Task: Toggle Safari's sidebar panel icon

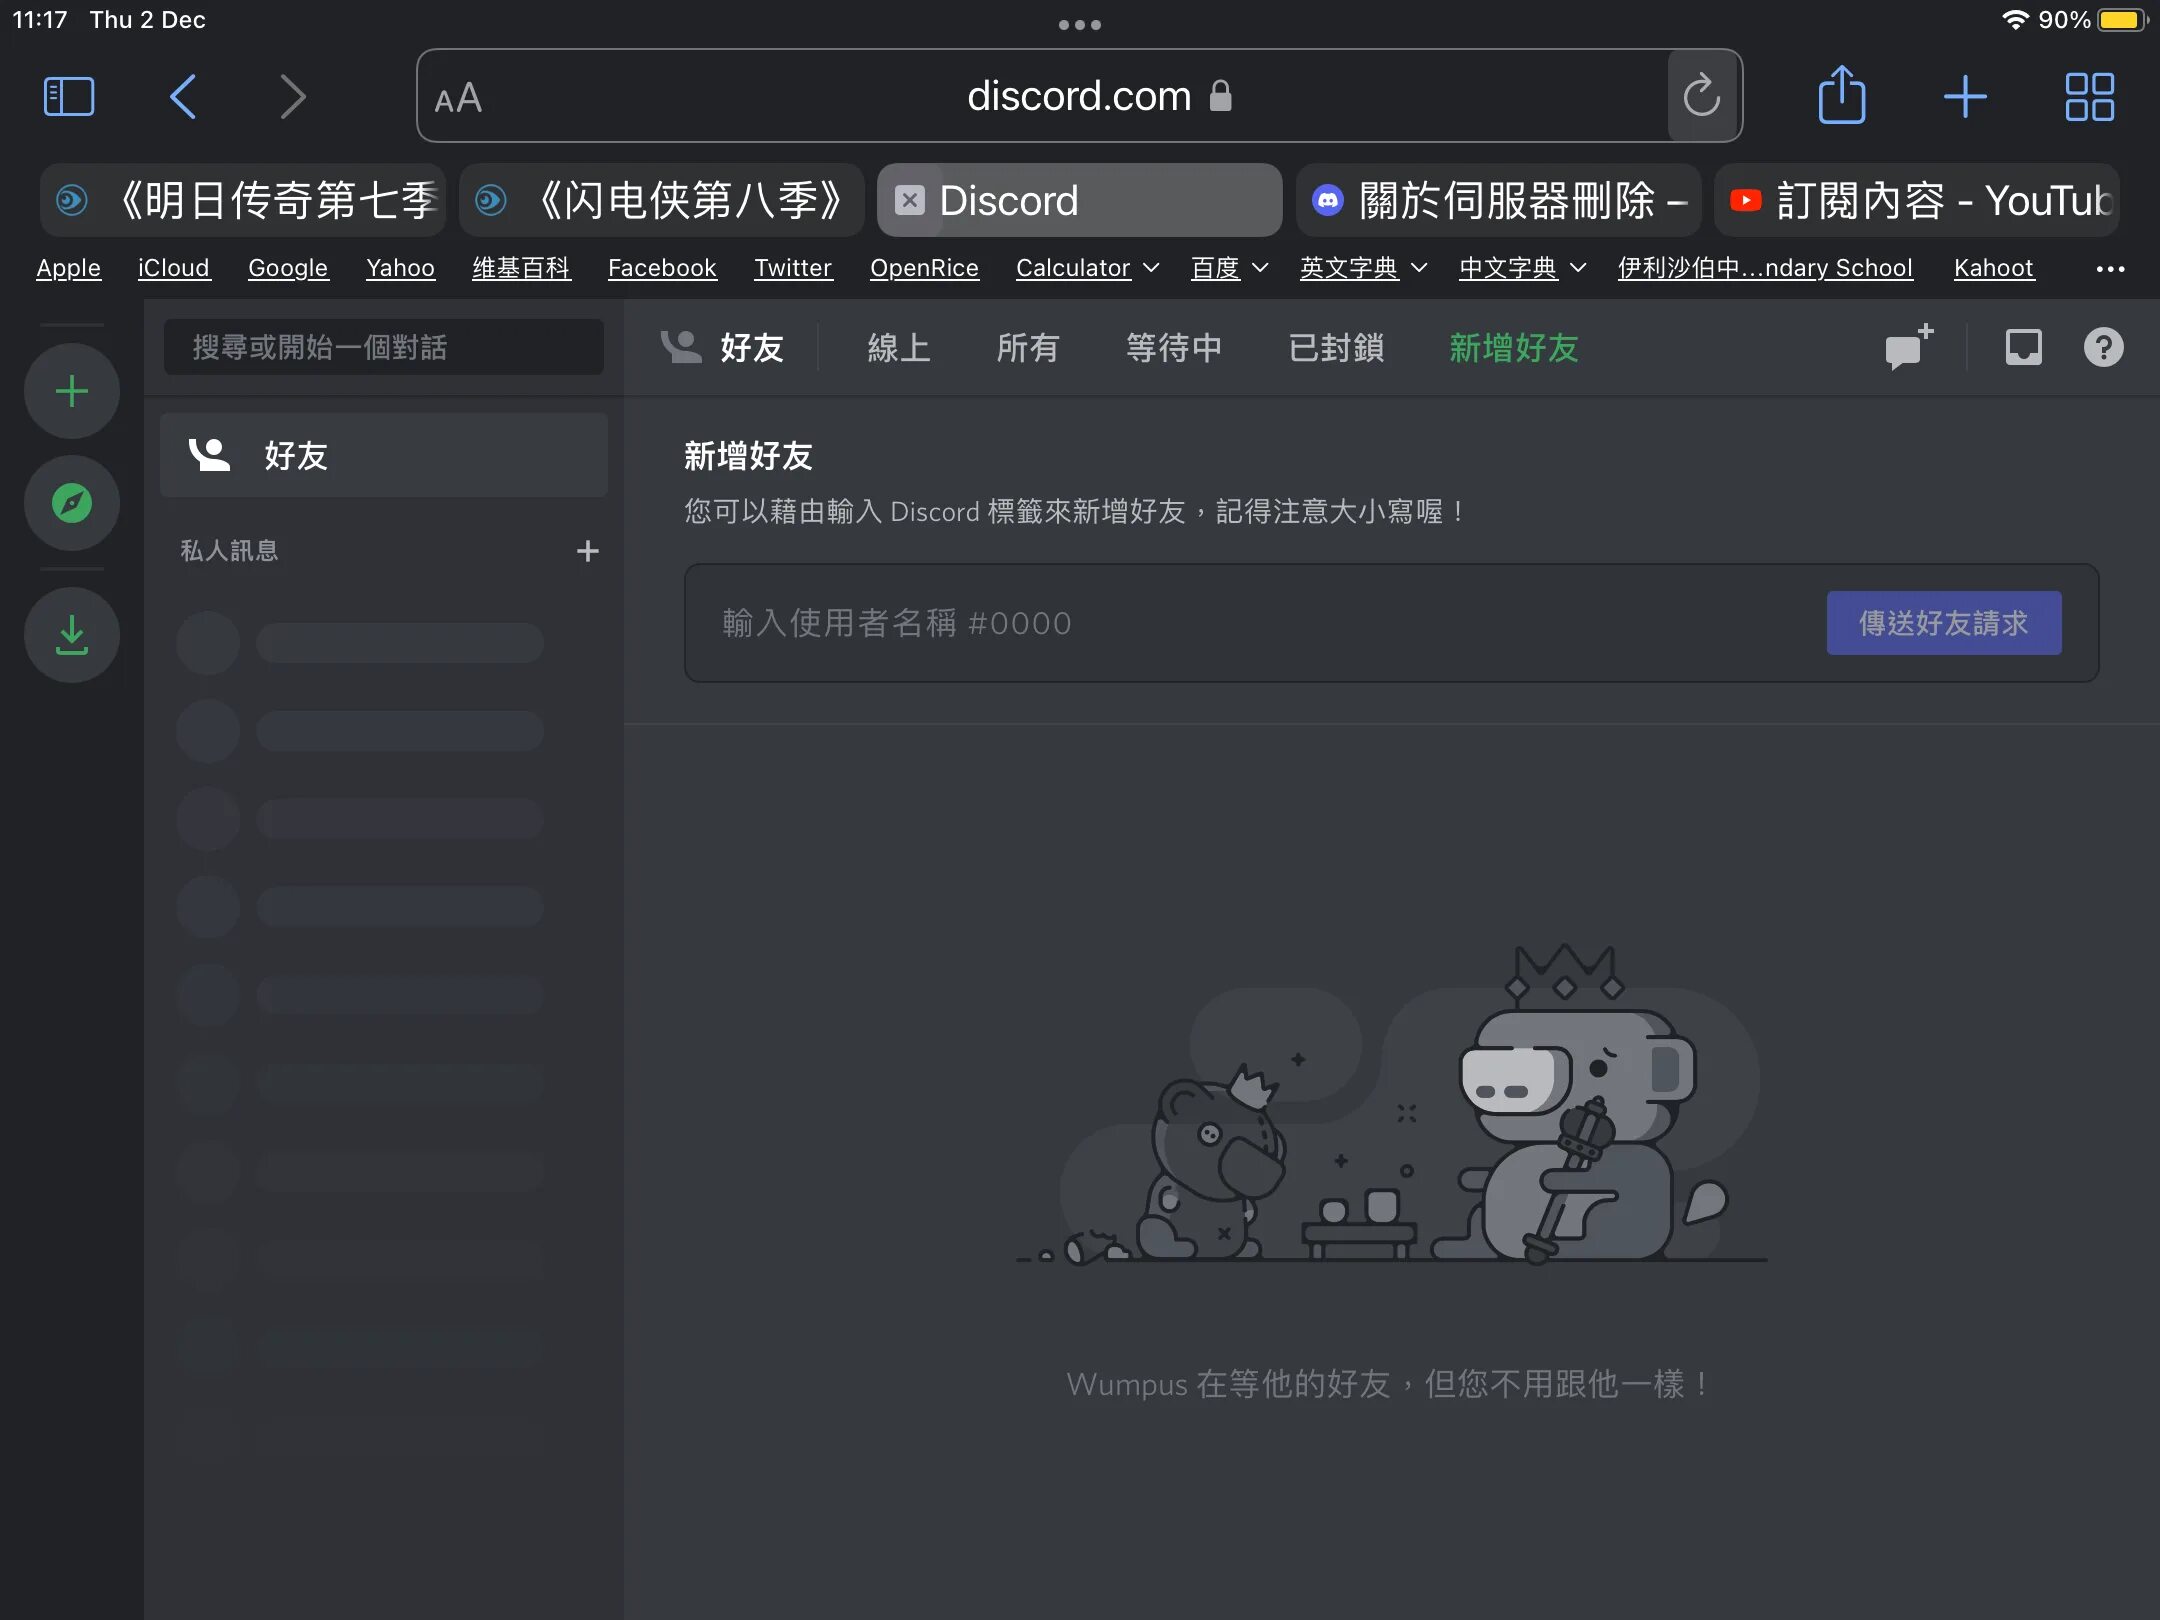Action: pos(69,97)
